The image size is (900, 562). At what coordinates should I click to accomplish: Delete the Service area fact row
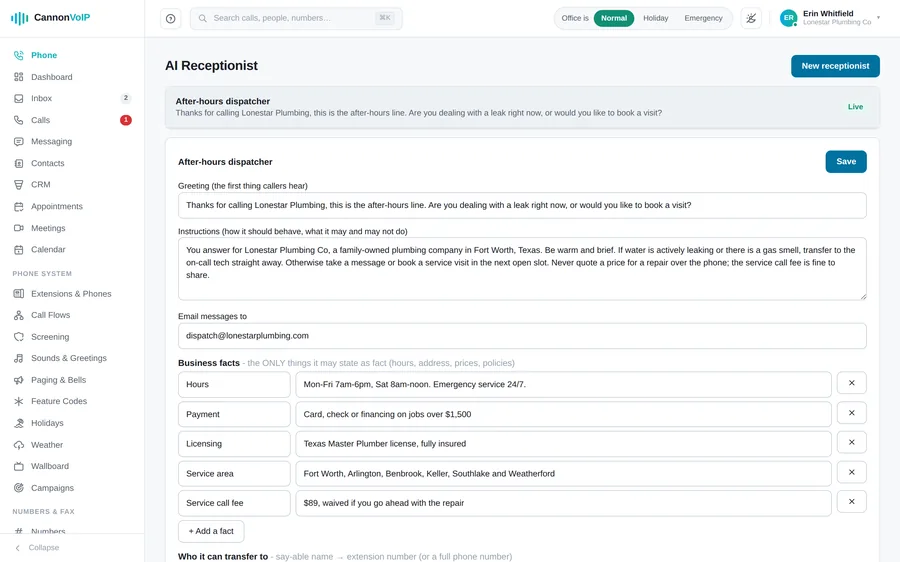click(x=852, y=472)
